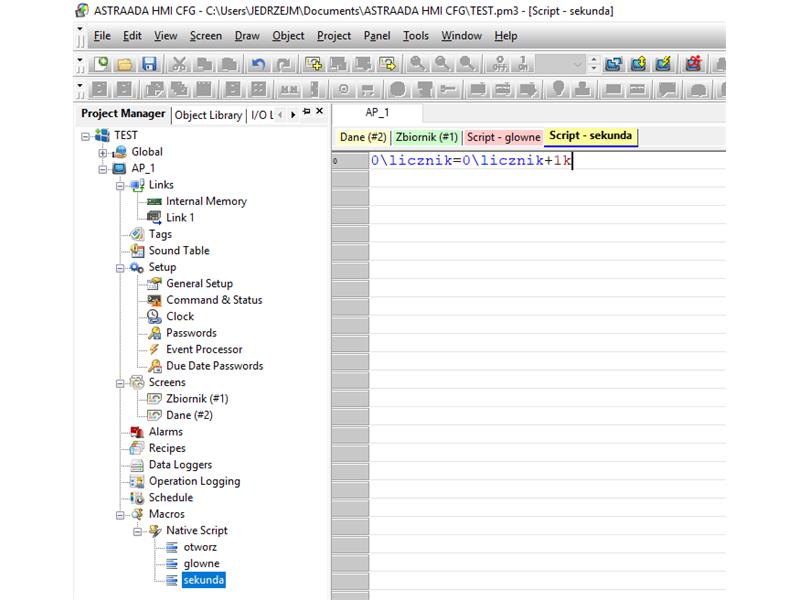The image size is (800, 600).
Task: Switch to the Dane (#2) editor tab
Action: [x=363, y=137]
